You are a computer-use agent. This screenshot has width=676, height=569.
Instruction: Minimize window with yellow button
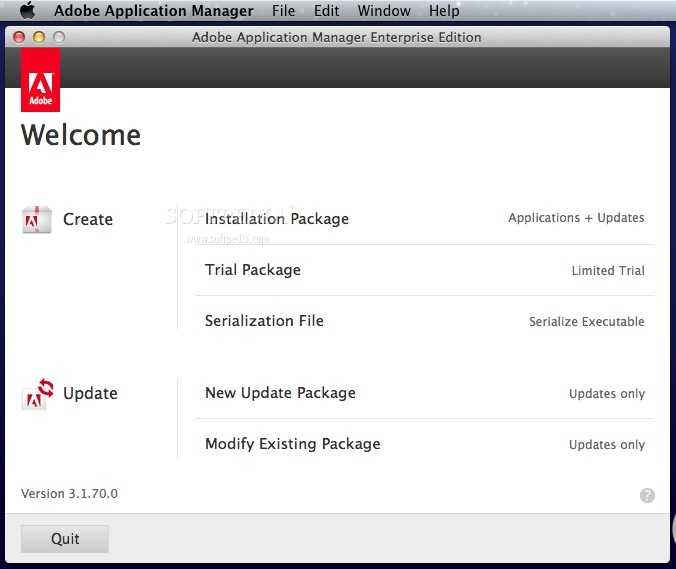39,37
